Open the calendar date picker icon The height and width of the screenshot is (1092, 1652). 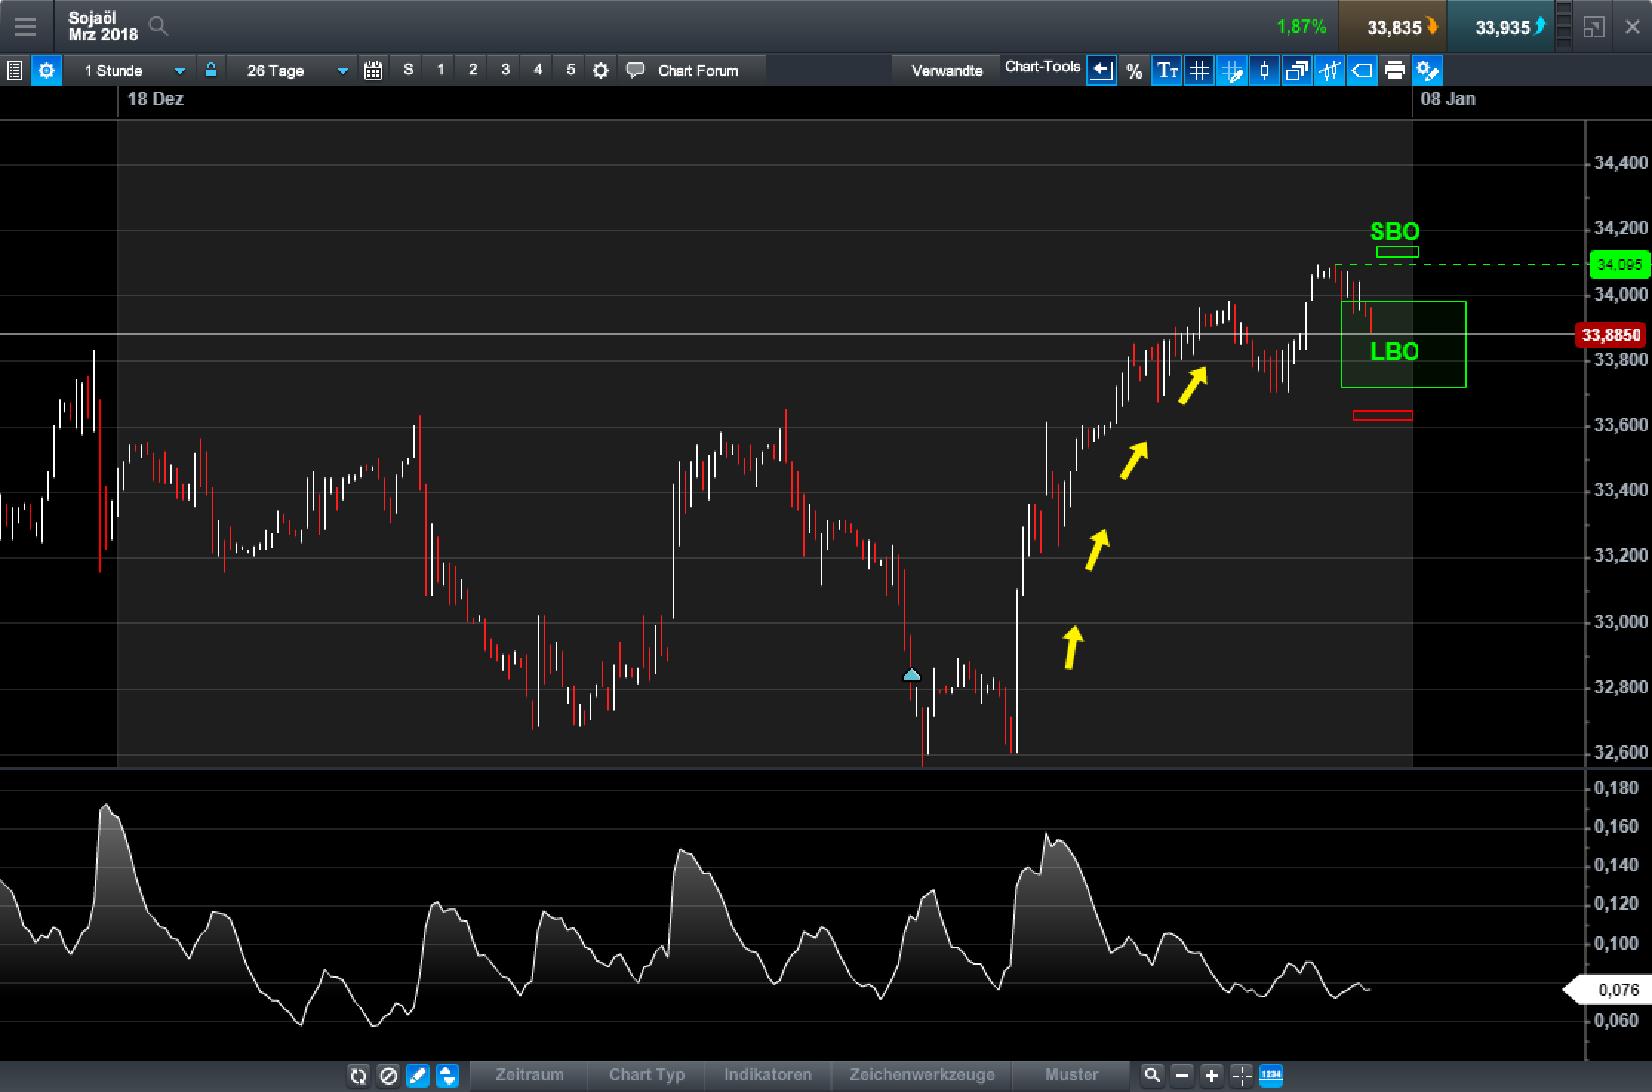click(373, 70)
